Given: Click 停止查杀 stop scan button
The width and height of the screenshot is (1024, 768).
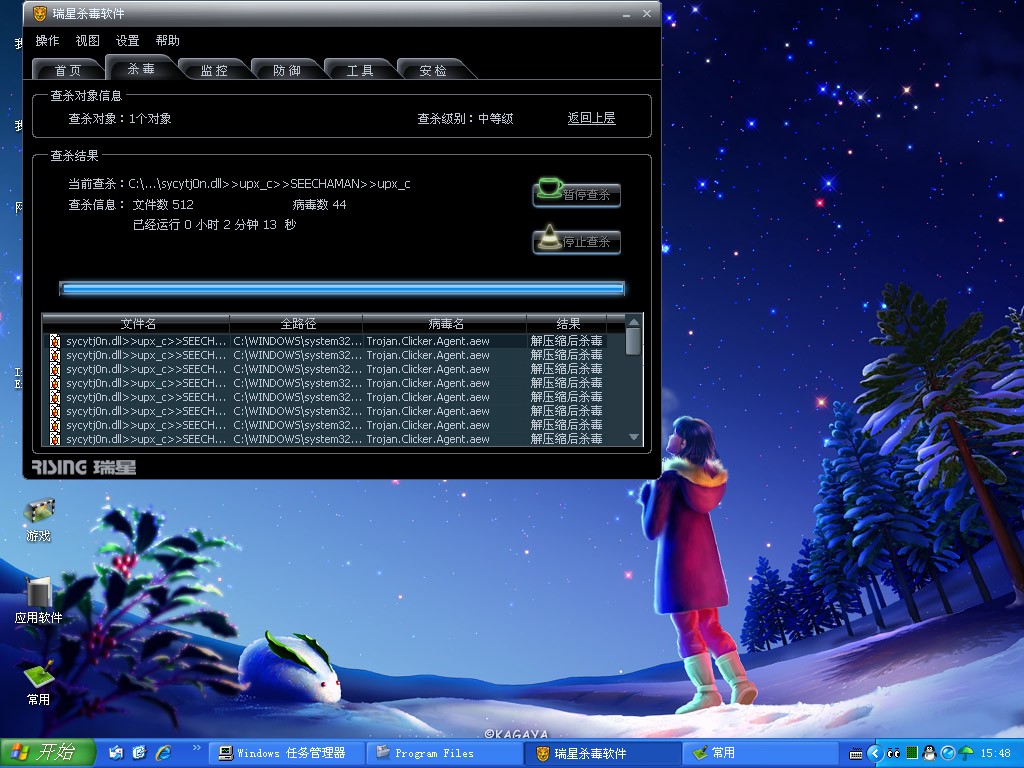Looking at the screenshot, I should click(577, 241).
